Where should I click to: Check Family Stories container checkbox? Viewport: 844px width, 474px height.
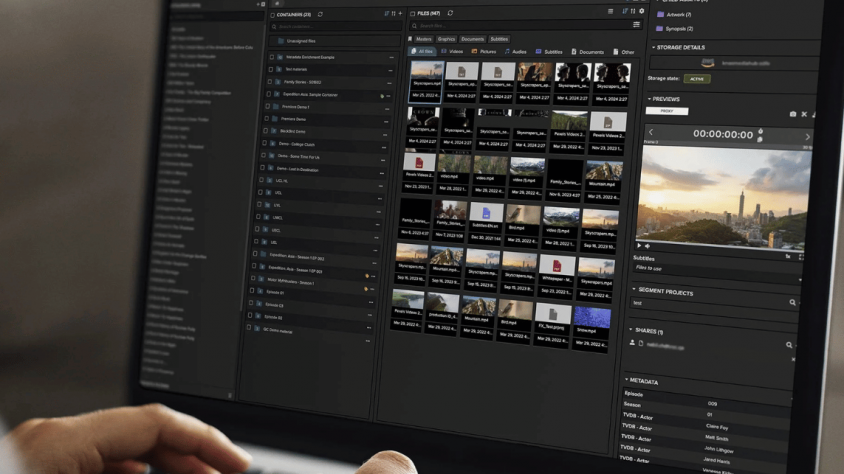click(x=270, y=82)
